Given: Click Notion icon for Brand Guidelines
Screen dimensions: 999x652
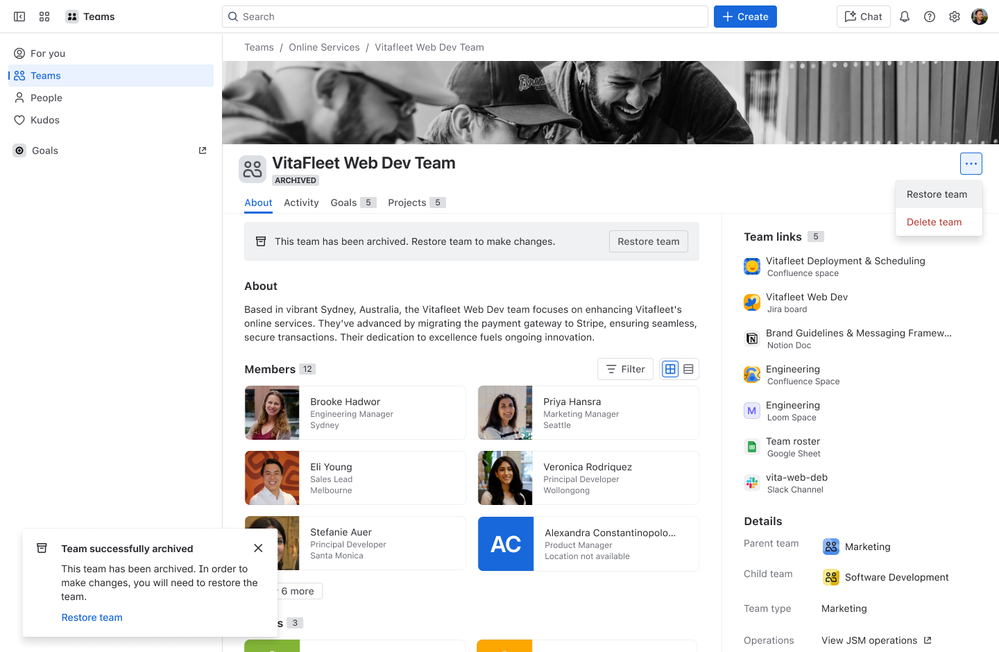Looking at the screenshot, I should pos(752,338).
